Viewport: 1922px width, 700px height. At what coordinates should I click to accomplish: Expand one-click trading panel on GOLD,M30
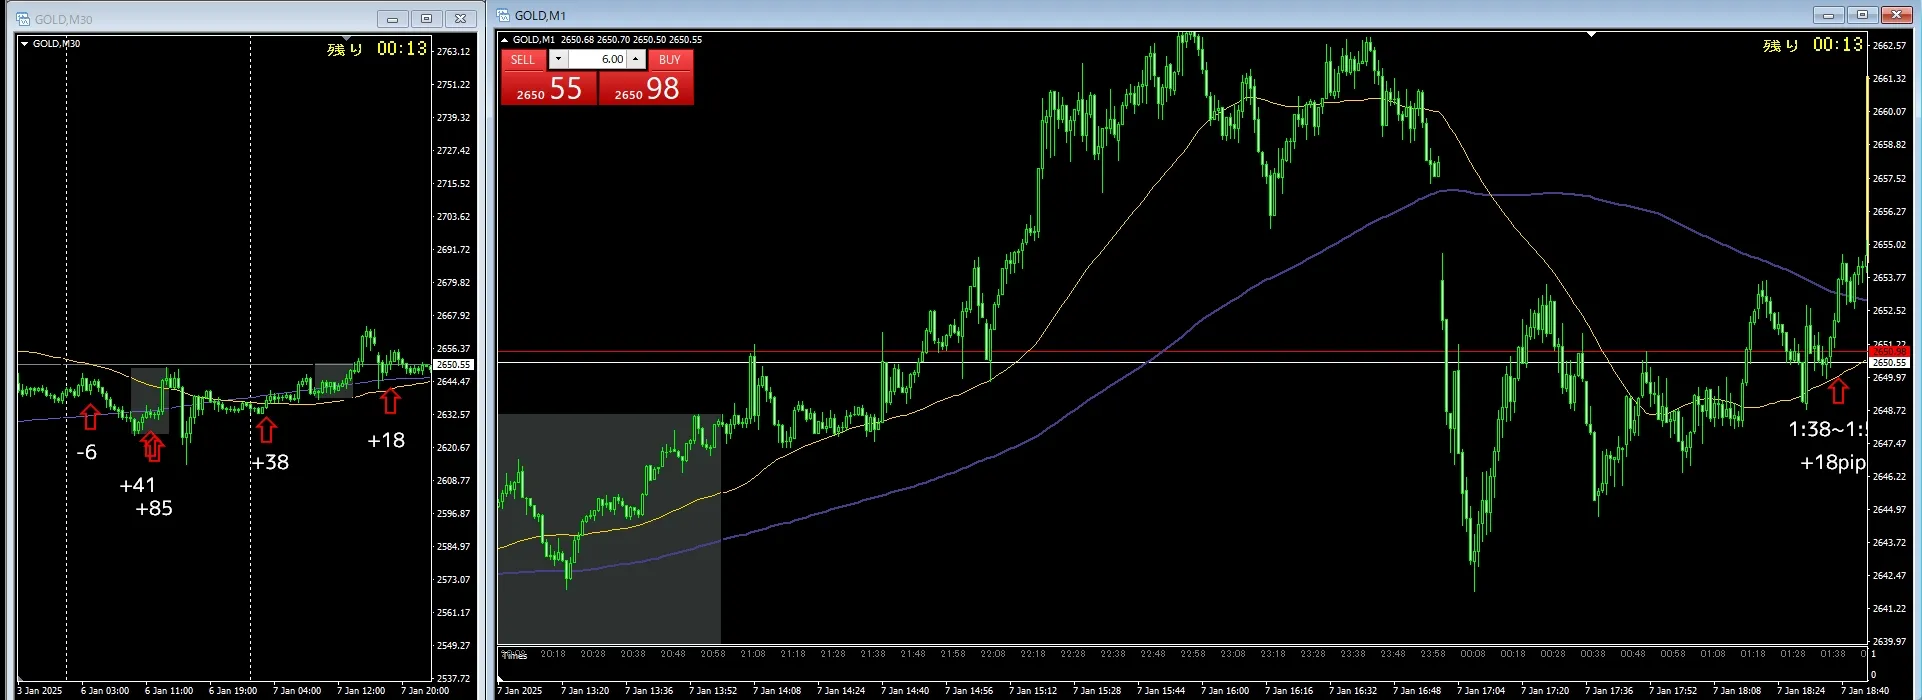coord(24,43)
